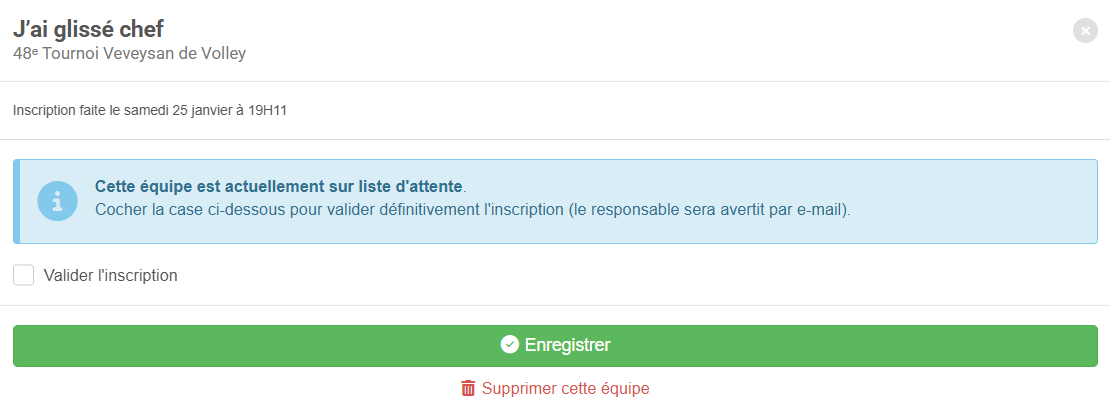Click the "Cocher la case ci-dessous" instruction sentence

coord(472,210)
